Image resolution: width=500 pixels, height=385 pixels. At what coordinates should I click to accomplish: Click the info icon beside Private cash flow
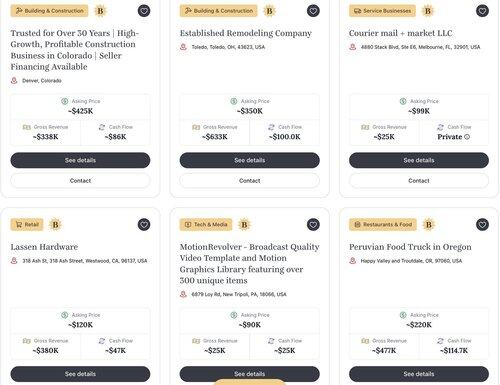467,137
